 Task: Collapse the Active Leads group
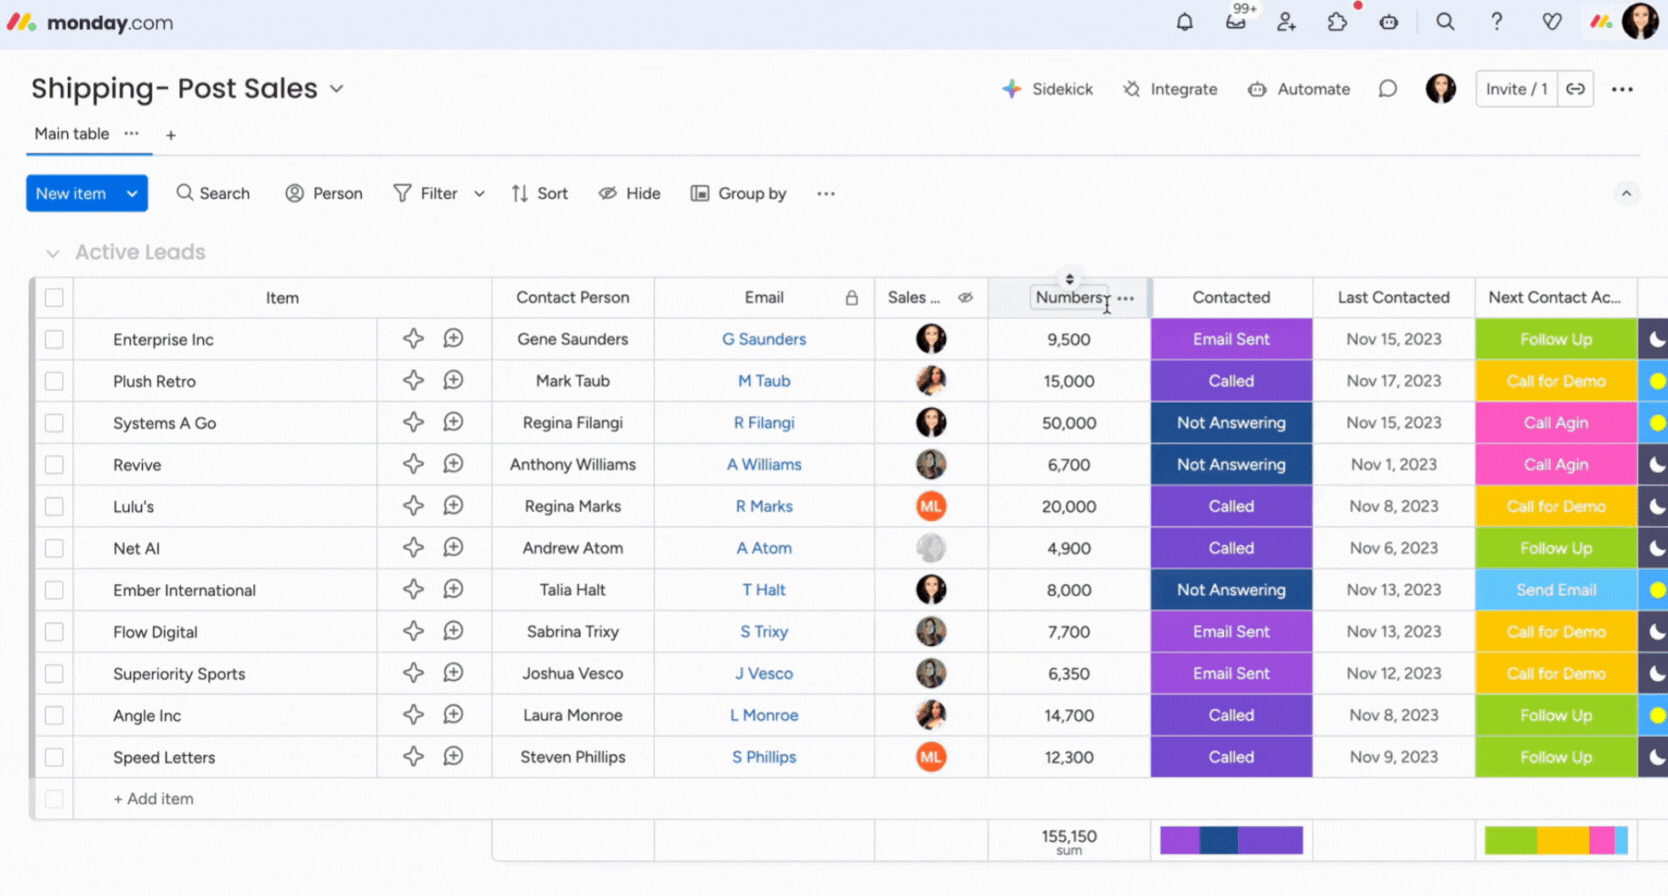(x=53, y=253)
